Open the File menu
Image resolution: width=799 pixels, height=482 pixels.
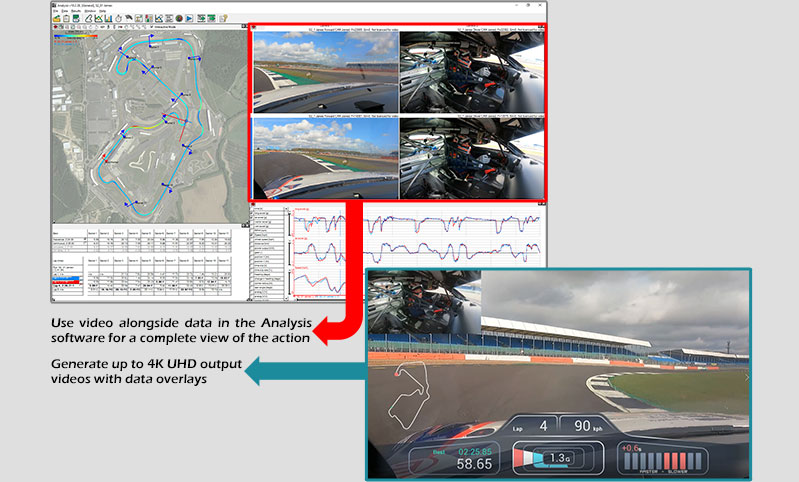55,10
